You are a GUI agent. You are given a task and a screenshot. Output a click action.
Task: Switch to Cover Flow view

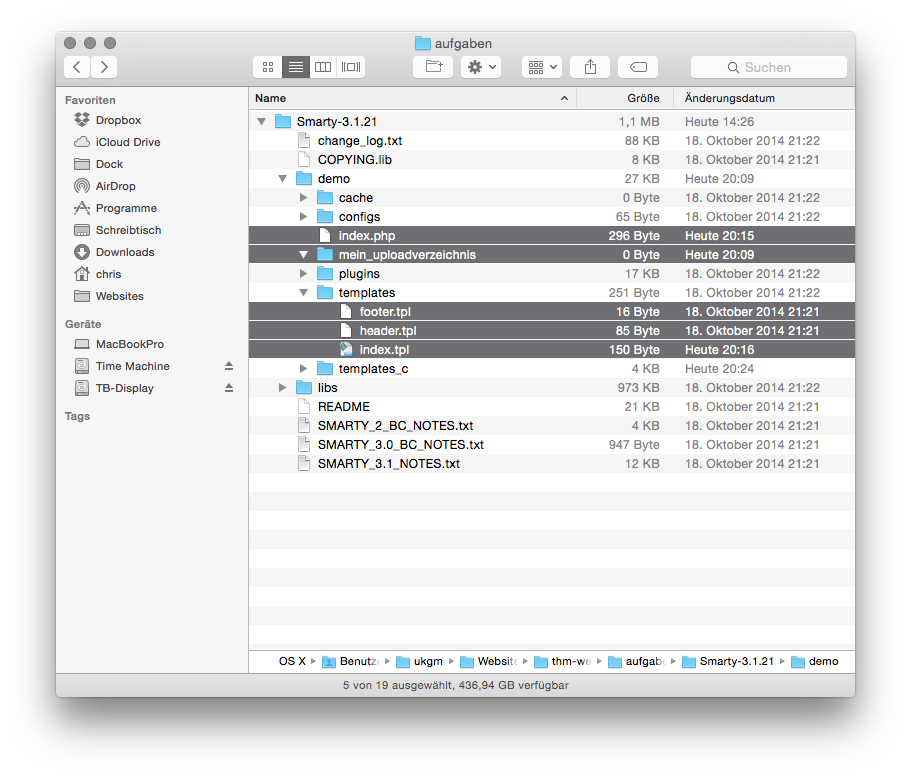point(351,67)
